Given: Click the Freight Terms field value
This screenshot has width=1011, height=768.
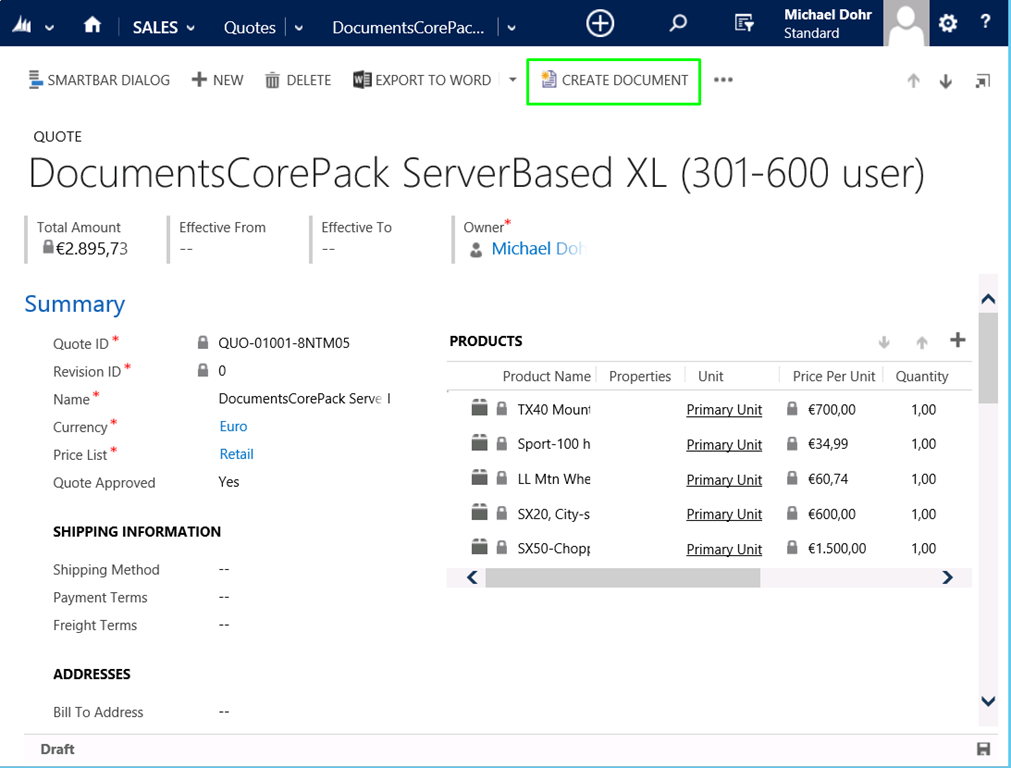Looking at the screenshot, I should click(224, 625).
